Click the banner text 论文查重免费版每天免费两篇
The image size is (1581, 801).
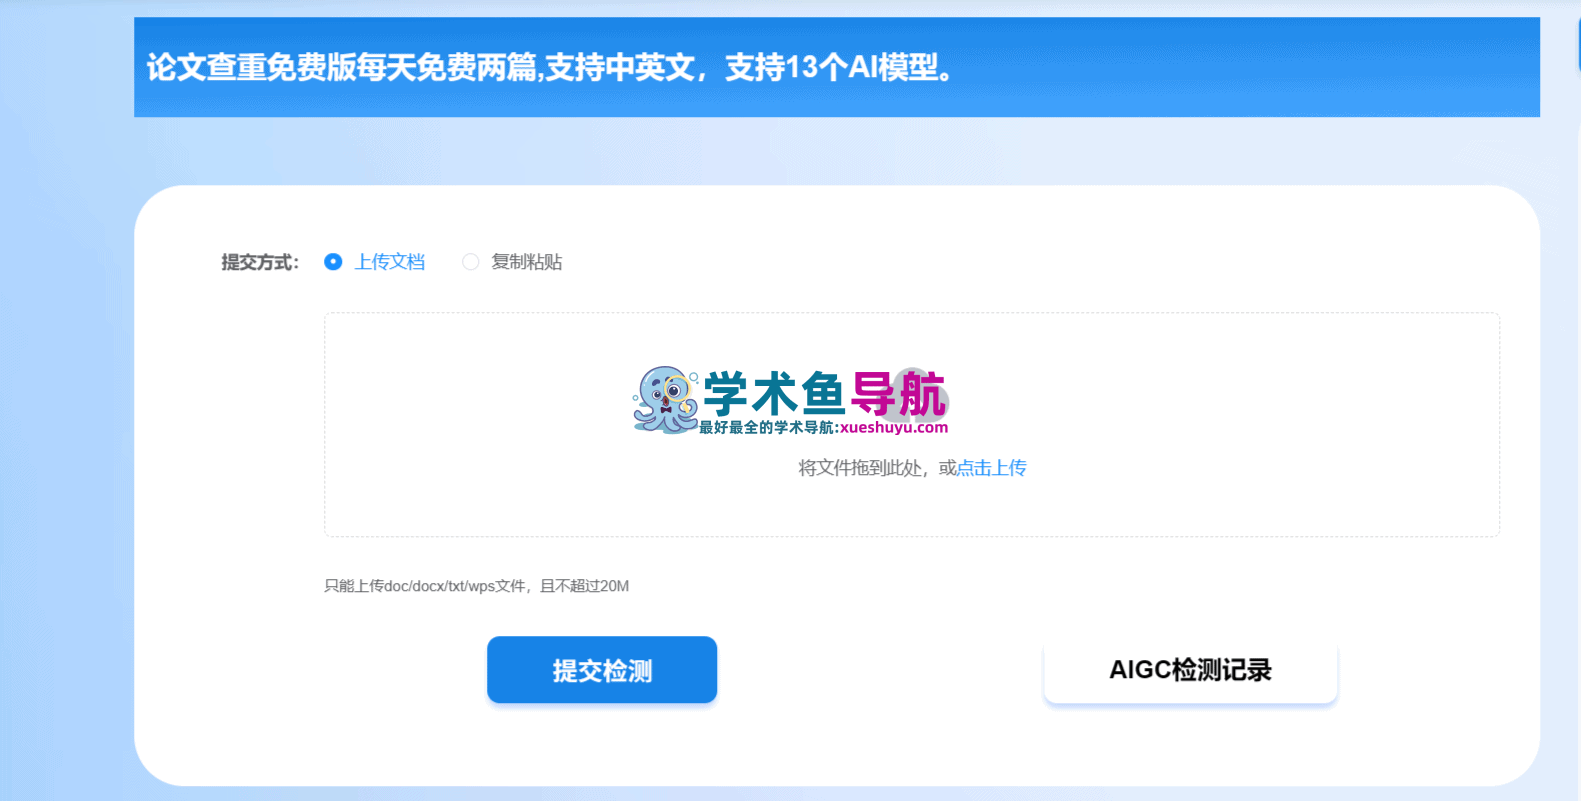tap(343, 67)
